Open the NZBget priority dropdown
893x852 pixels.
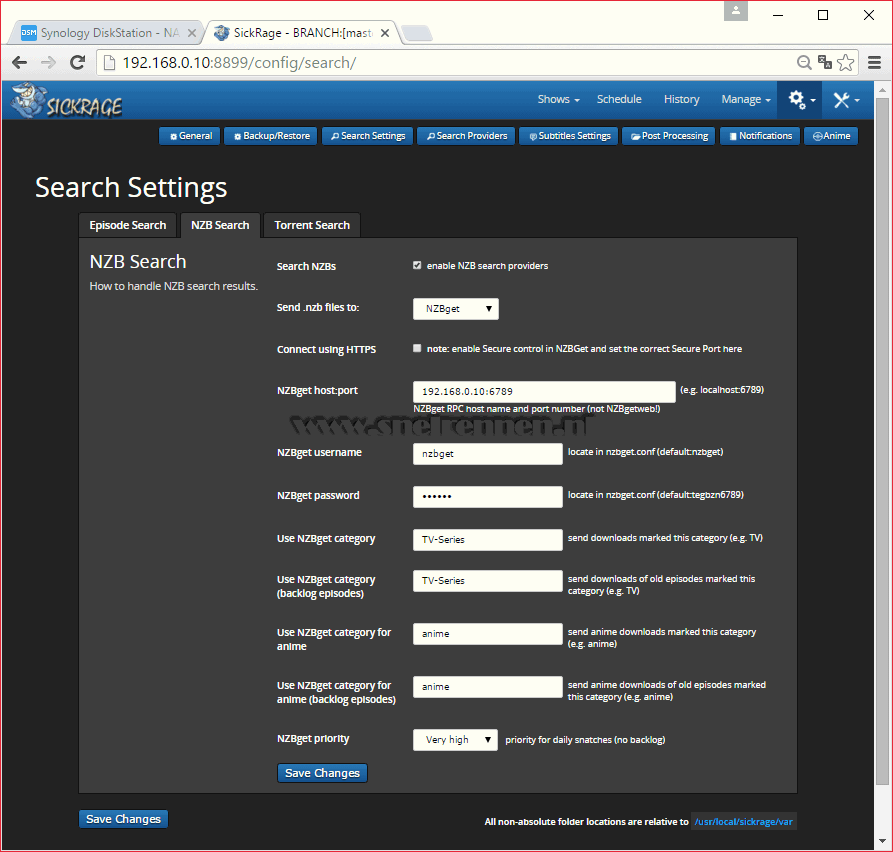455,740
